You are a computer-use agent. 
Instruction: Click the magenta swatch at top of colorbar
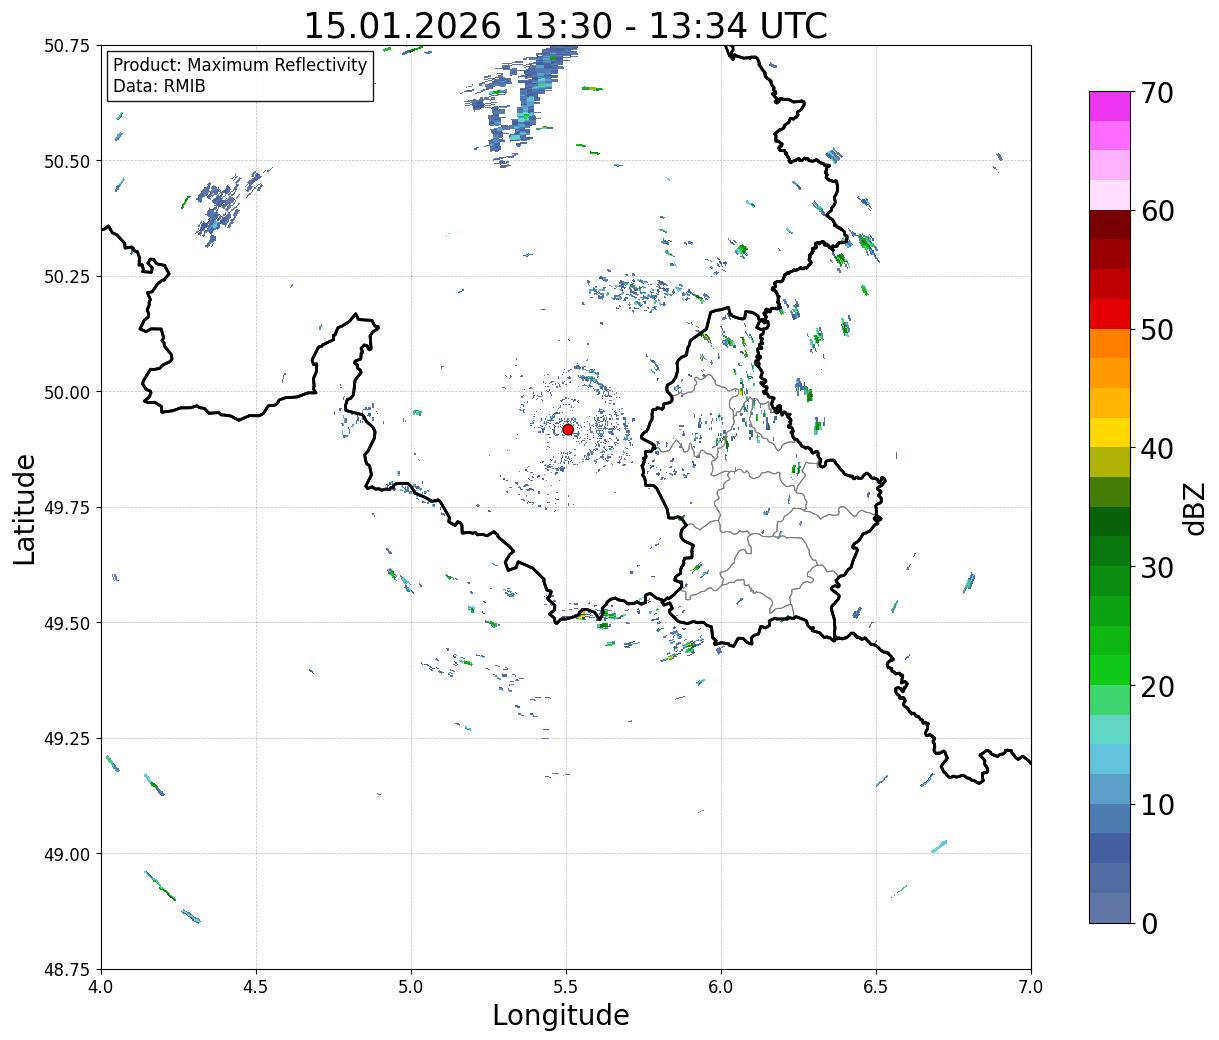(1110, 106)
